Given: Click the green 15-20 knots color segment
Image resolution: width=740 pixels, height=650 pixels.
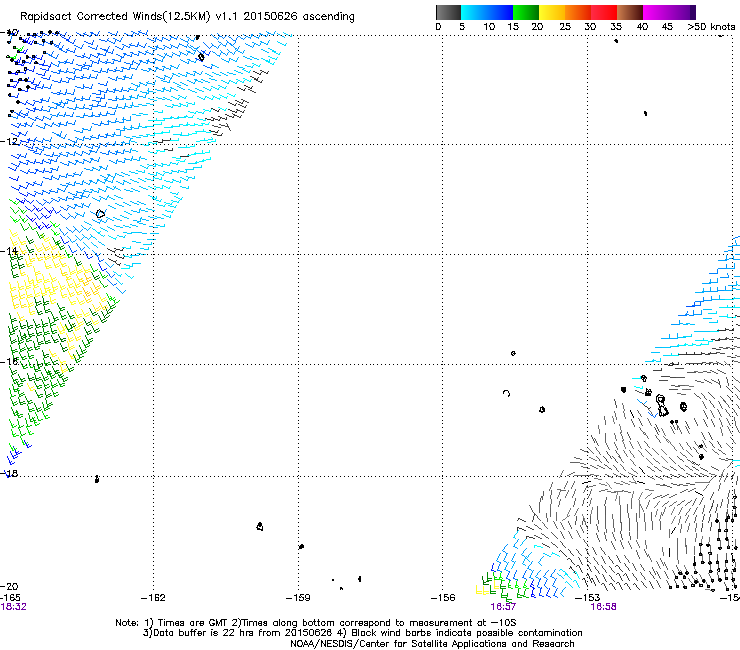Looking at the screenshot, I should click(x=526, y=12).
